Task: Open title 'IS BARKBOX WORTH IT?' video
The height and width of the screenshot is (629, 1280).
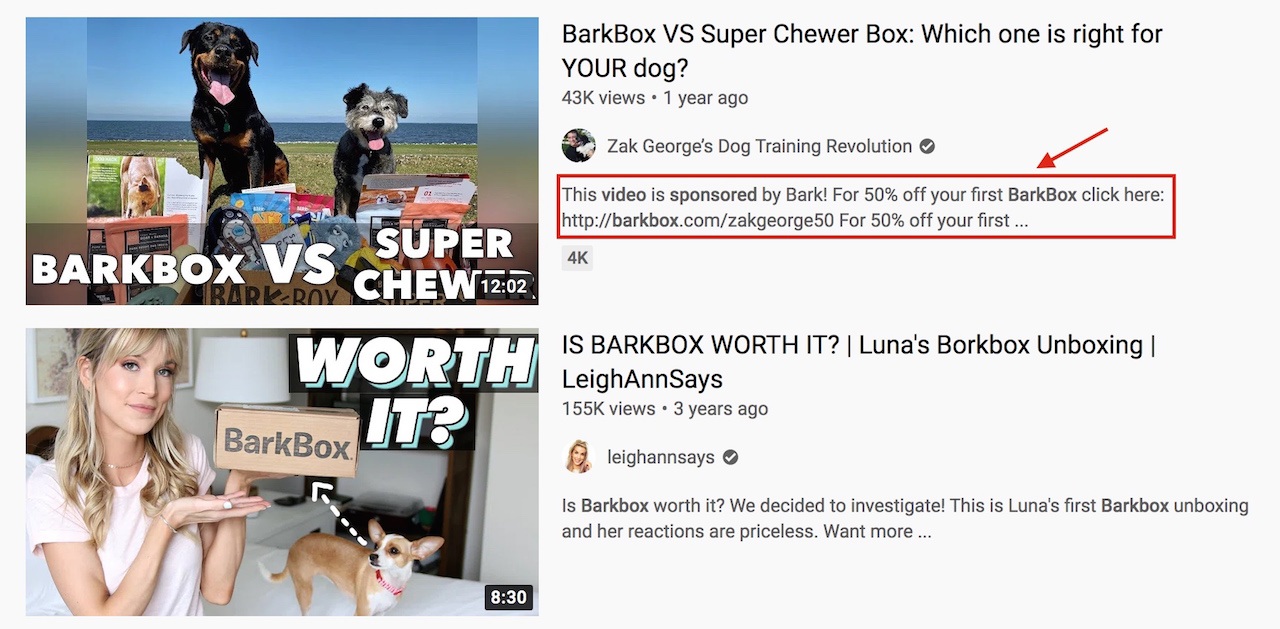Action: (859, 362)
